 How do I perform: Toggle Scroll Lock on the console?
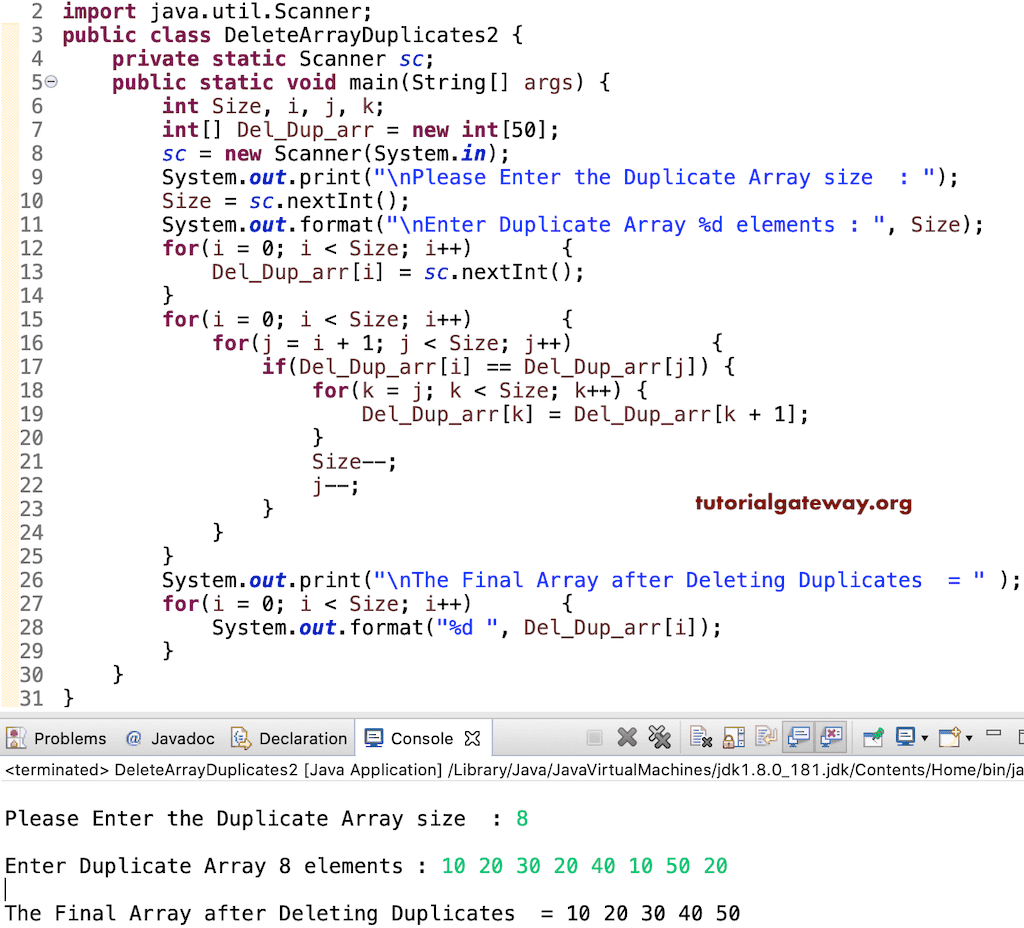736,737
